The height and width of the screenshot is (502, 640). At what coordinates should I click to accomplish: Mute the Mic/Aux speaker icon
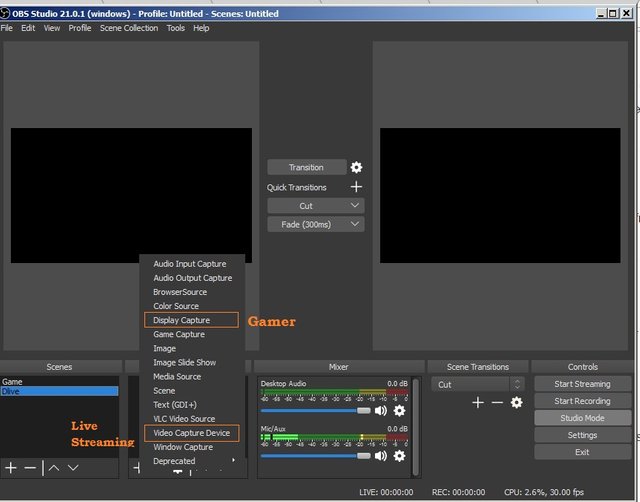pos(381,455)
